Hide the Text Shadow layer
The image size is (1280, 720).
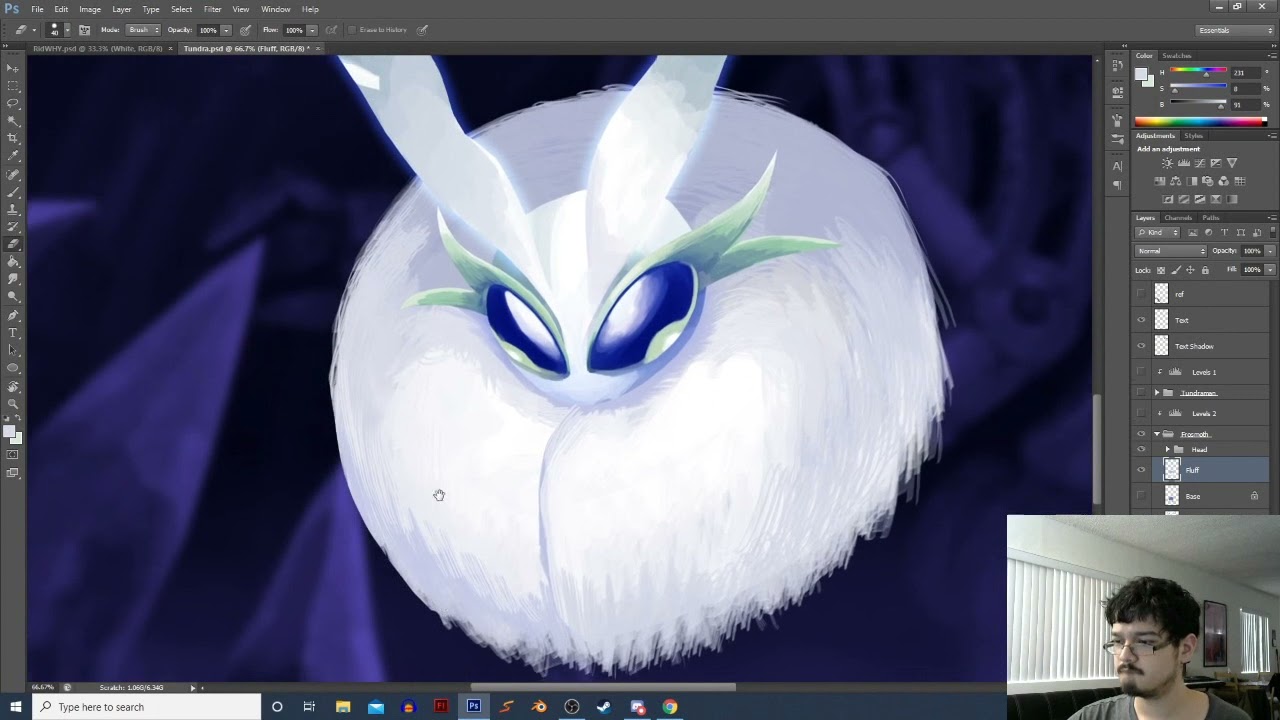(x=1141, y=346)
